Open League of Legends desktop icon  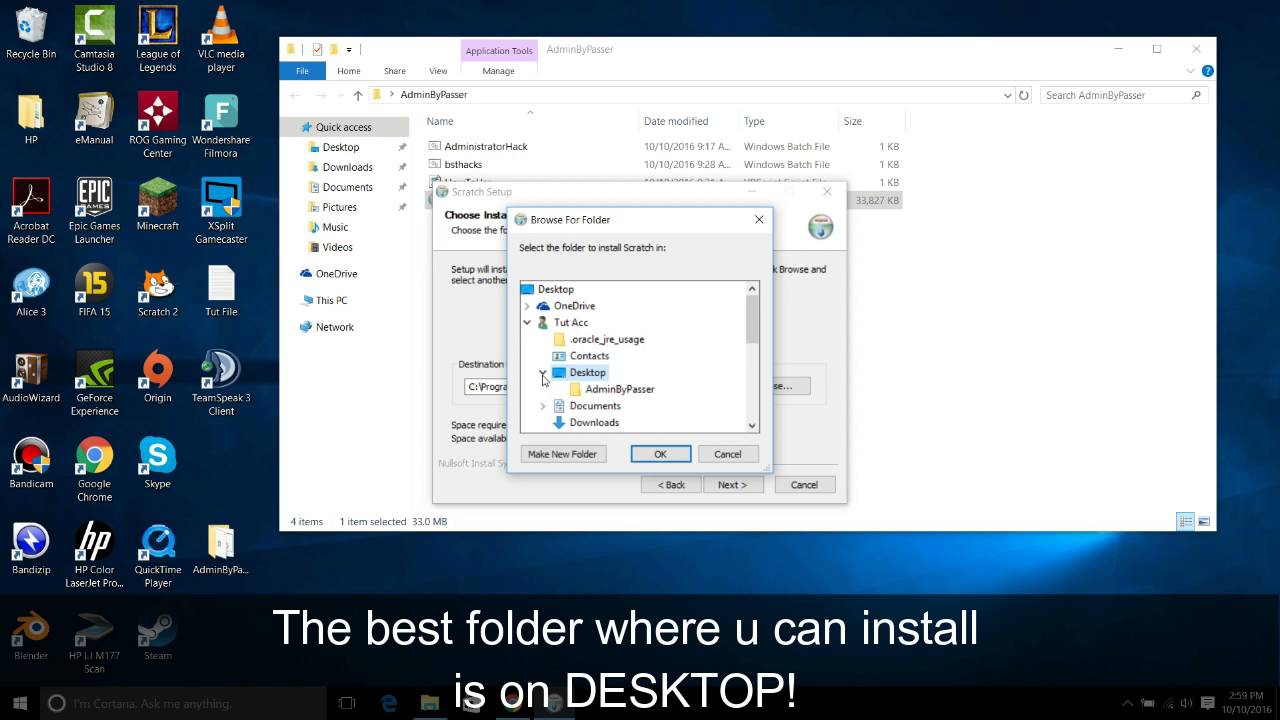point(157,40)
